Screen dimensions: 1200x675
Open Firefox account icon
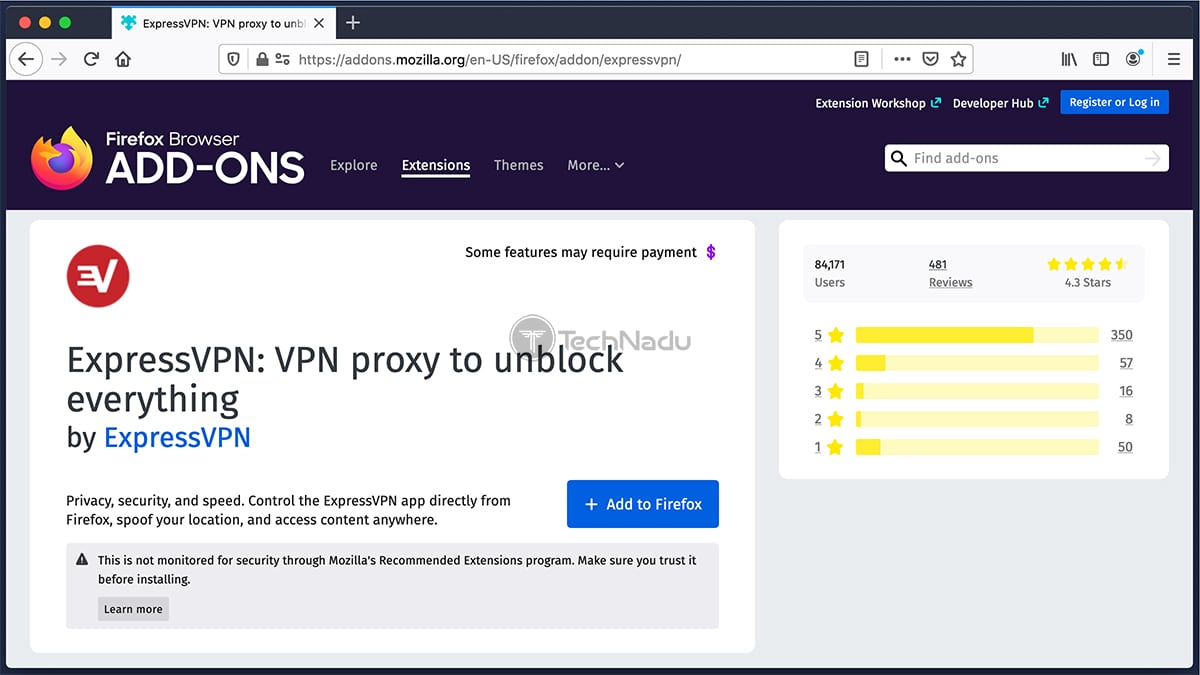pos(1133,59)
